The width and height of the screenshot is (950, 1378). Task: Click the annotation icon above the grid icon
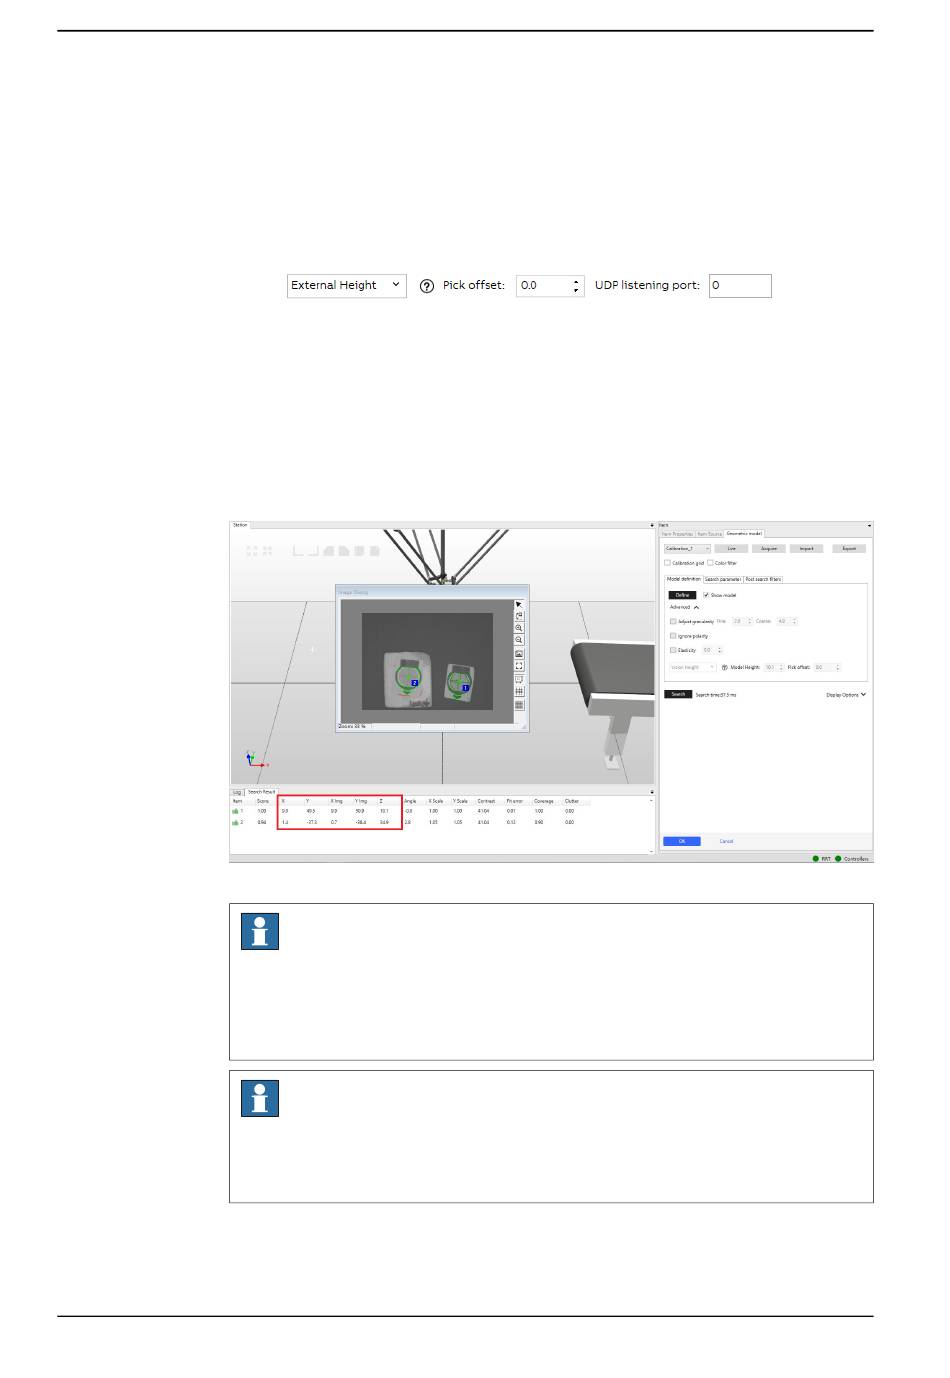tap(519, 679)
